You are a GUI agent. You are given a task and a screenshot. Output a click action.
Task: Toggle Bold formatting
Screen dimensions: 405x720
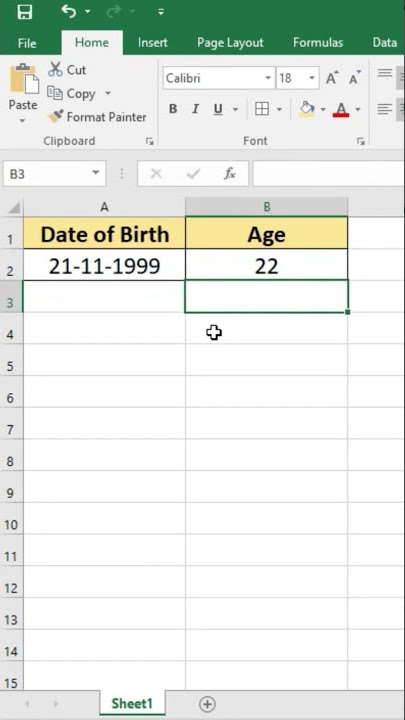click(x=173, y=109)
